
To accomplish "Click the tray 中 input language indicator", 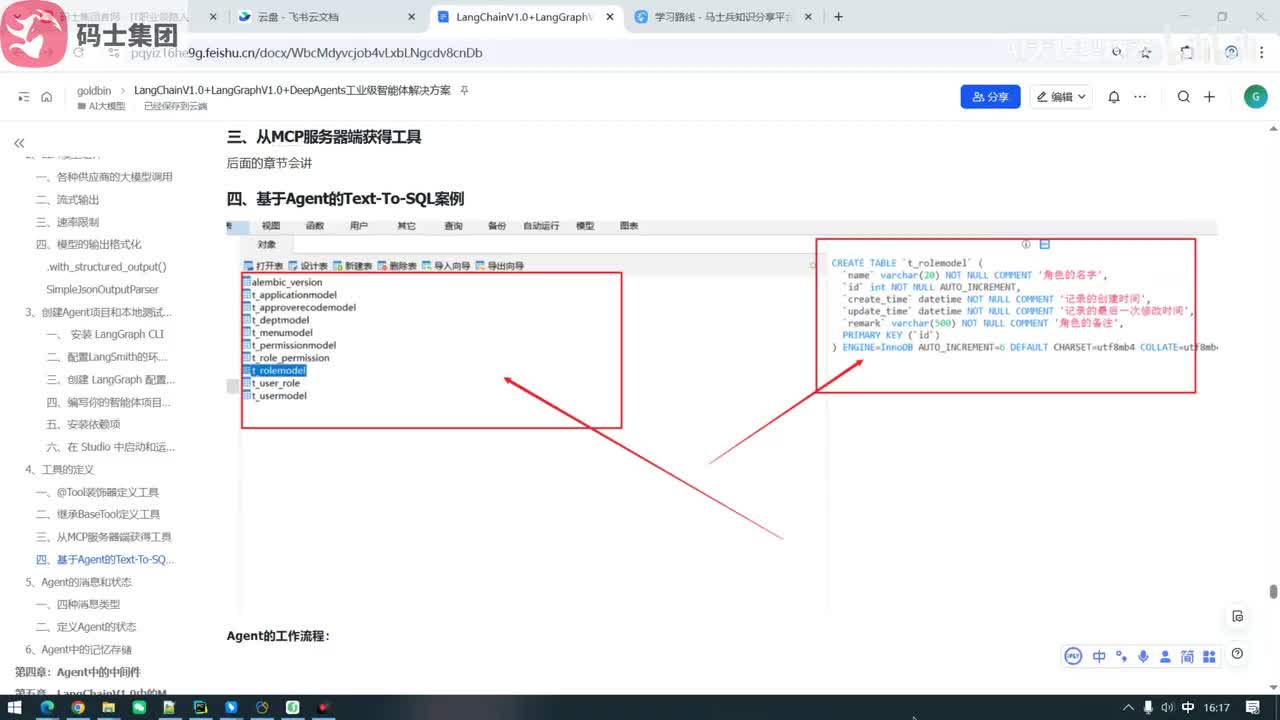I will [x=1187, y=707].
